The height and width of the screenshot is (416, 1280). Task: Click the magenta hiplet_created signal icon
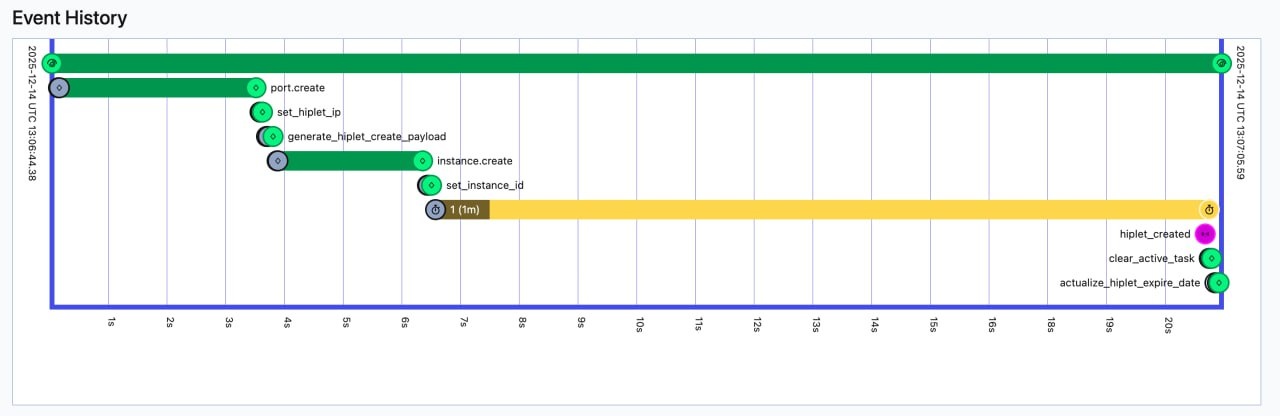click(1205, 234)
